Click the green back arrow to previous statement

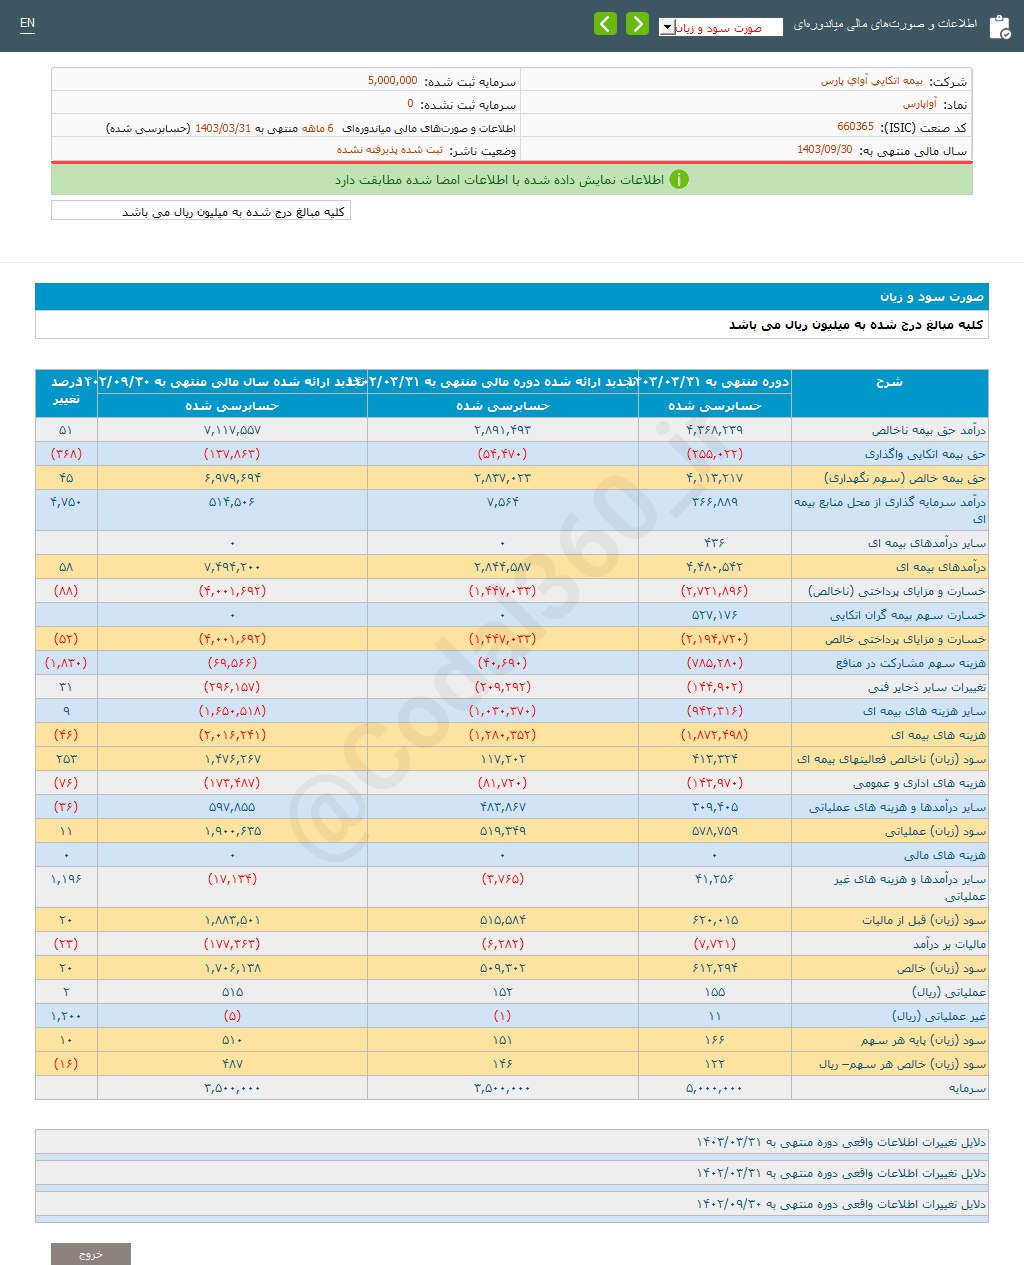coord(605,22)
